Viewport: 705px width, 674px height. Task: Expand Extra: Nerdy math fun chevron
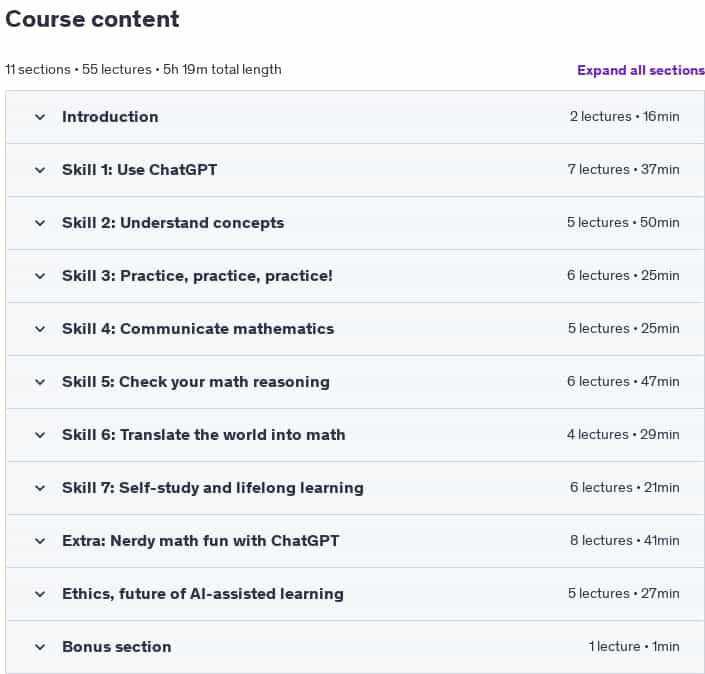pyautogui.click(x=40, y=541)
